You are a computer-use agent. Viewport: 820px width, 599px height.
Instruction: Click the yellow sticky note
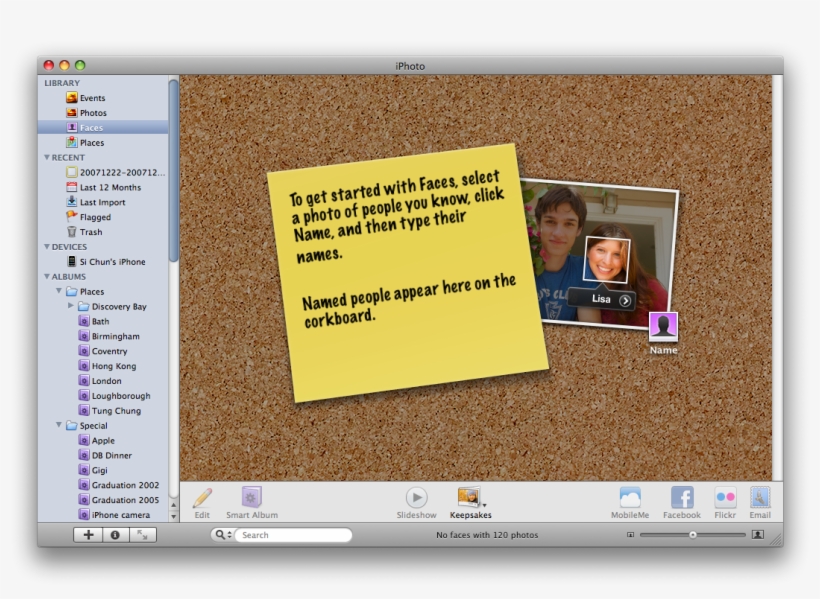pyautogui.click(x=406, y=273)
